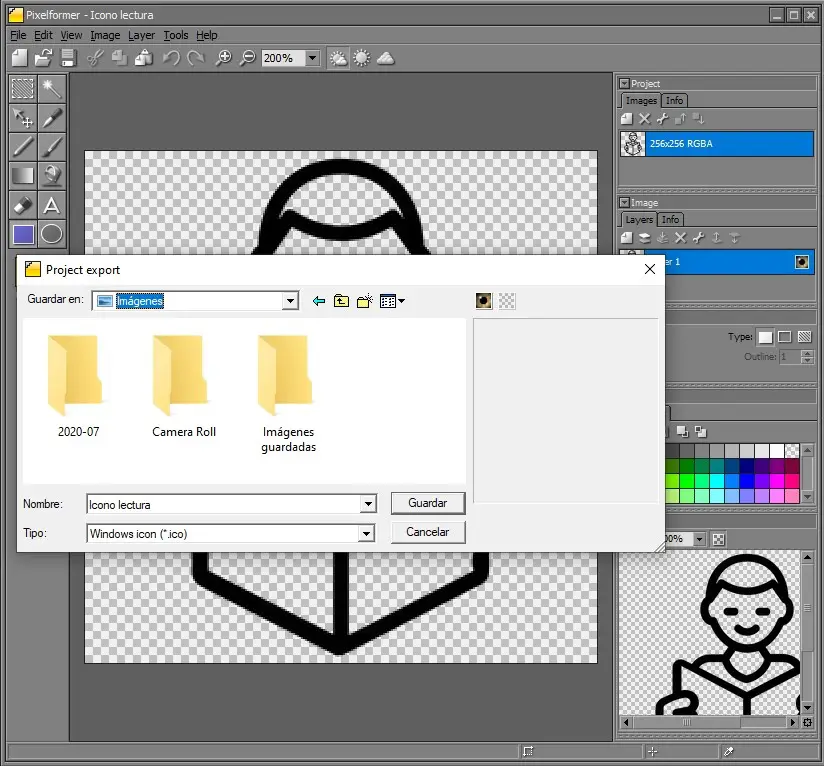Toggle the dark preview background button
The height and width of the screenshot is (766, 824).
click(484, 300)
